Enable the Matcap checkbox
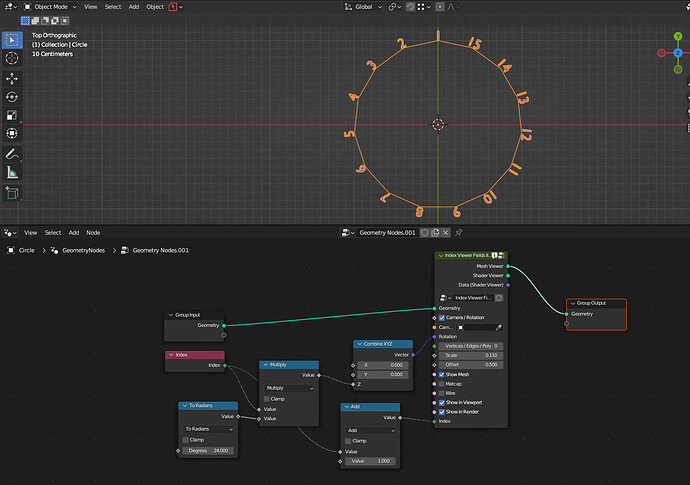This screenshot has width=690, height=485. click(442, 384)
